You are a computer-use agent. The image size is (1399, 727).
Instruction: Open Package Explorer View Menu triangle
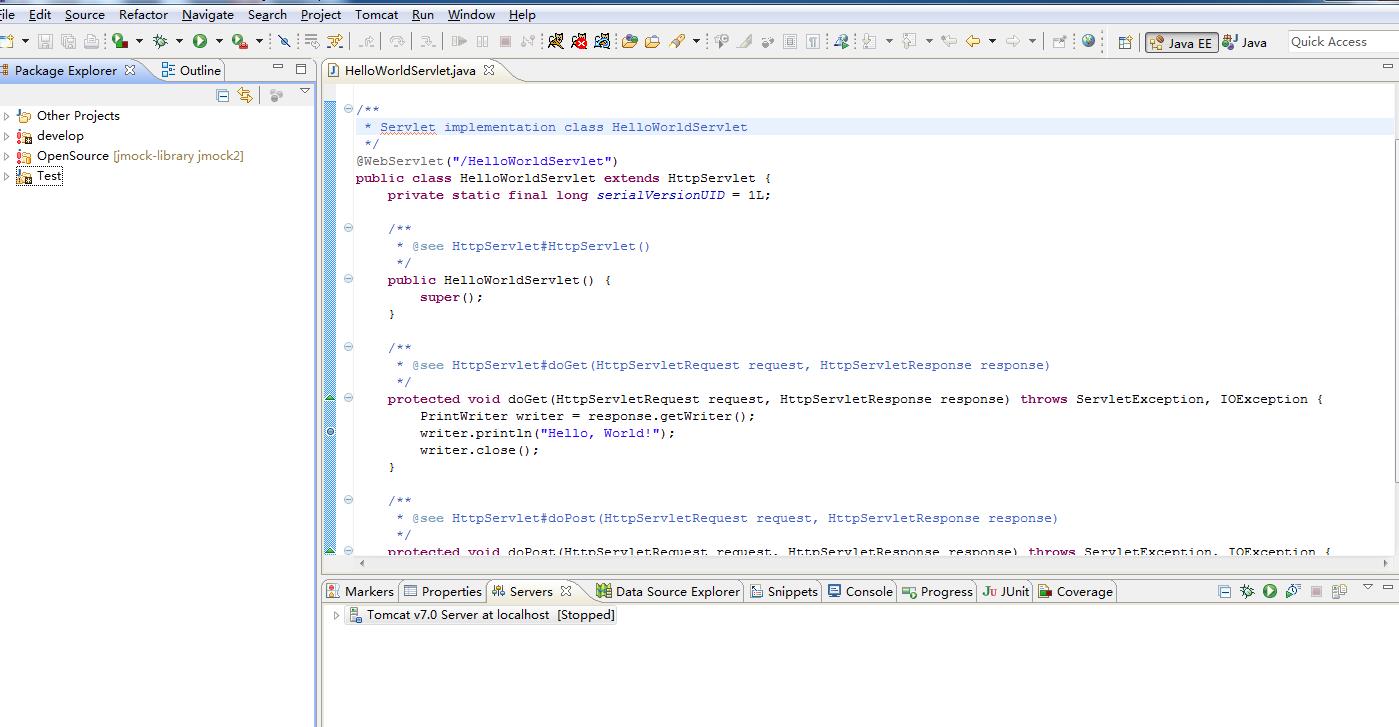click(305, 91)
